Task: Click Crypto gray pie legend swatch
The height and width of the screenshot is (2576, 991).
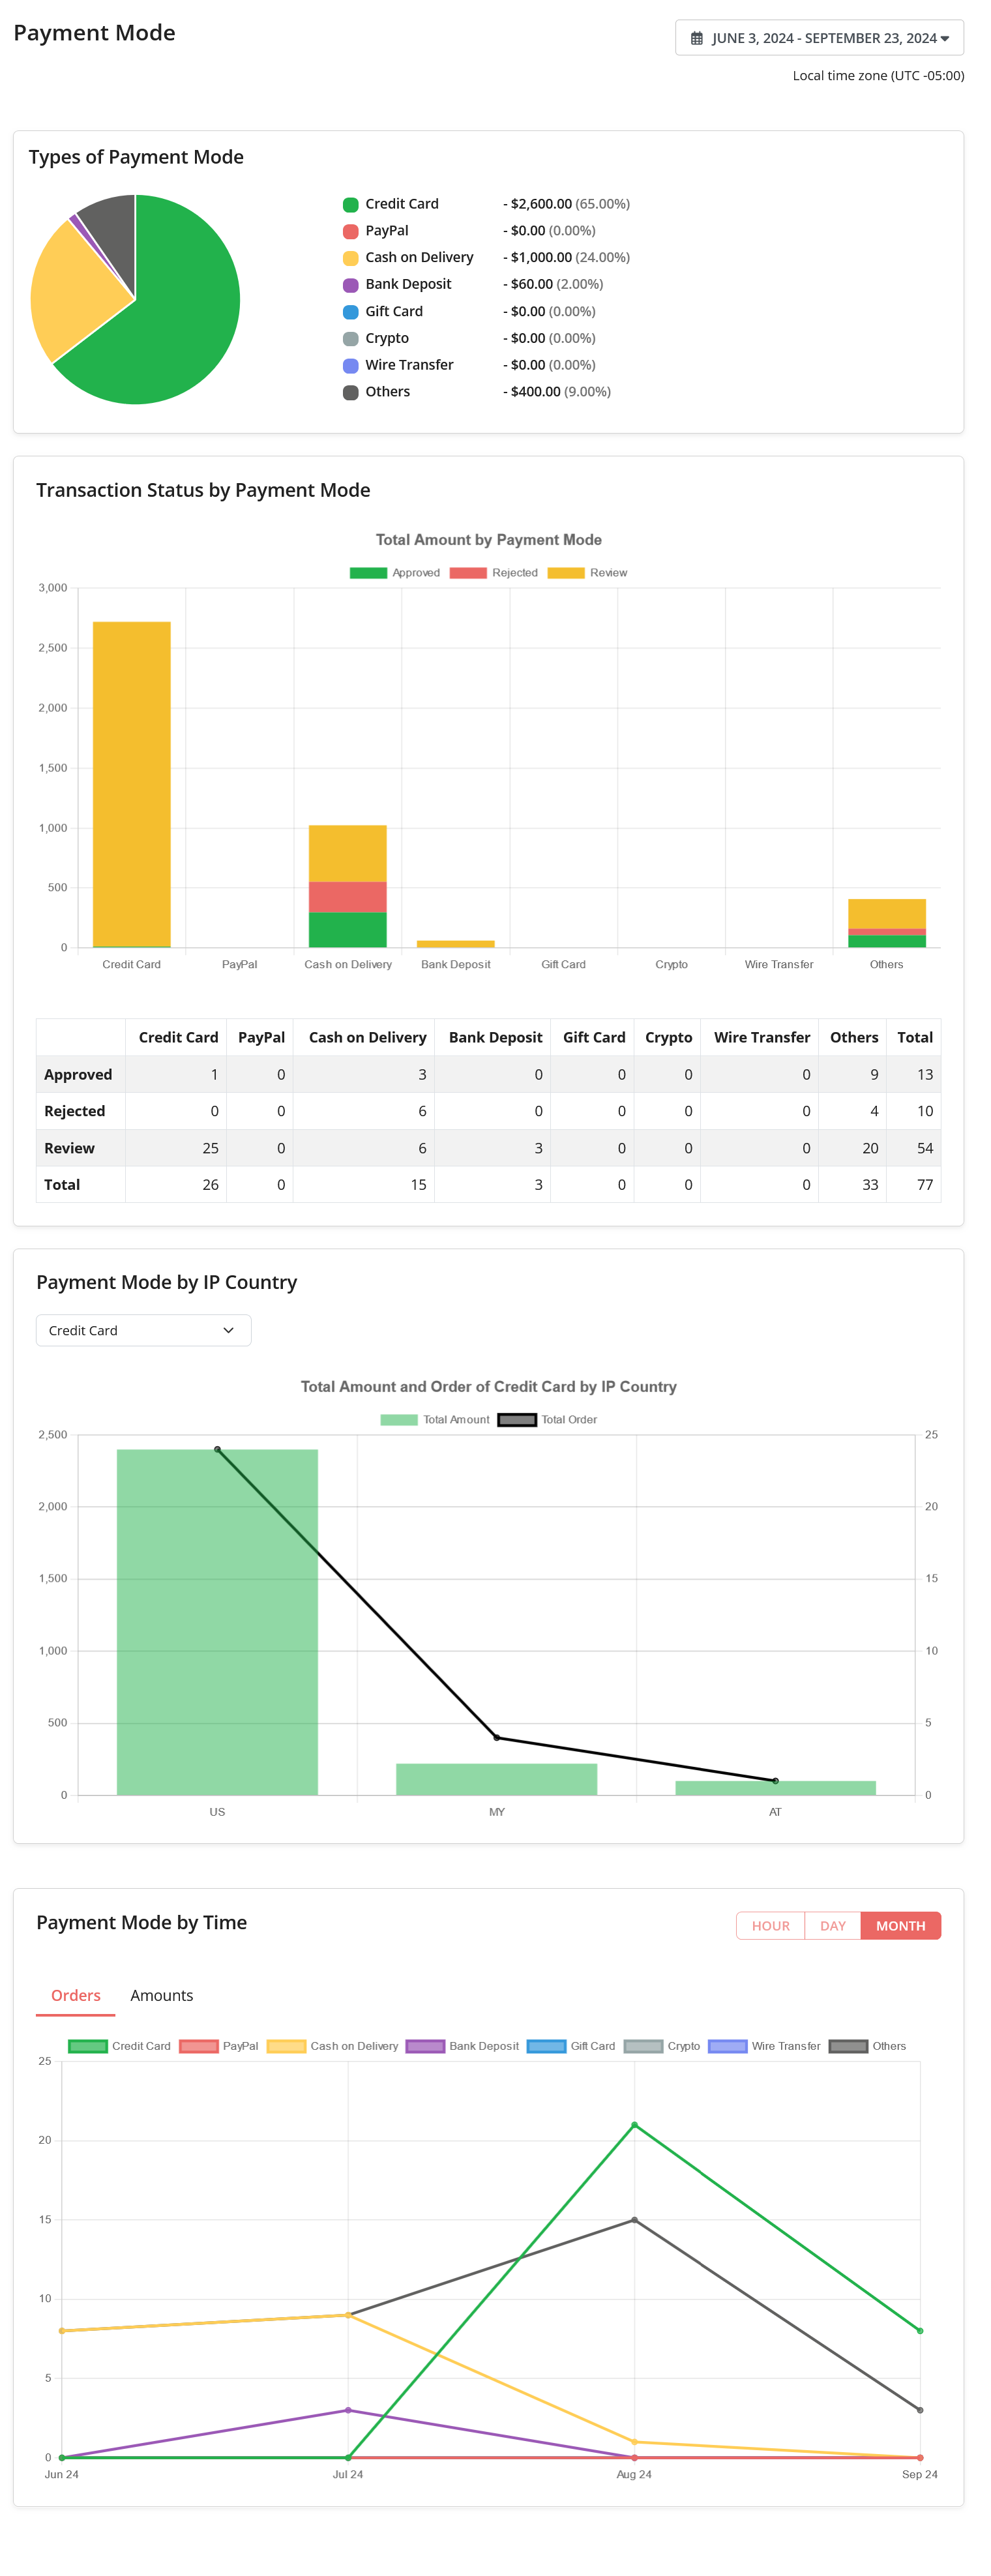Action: 351,339
